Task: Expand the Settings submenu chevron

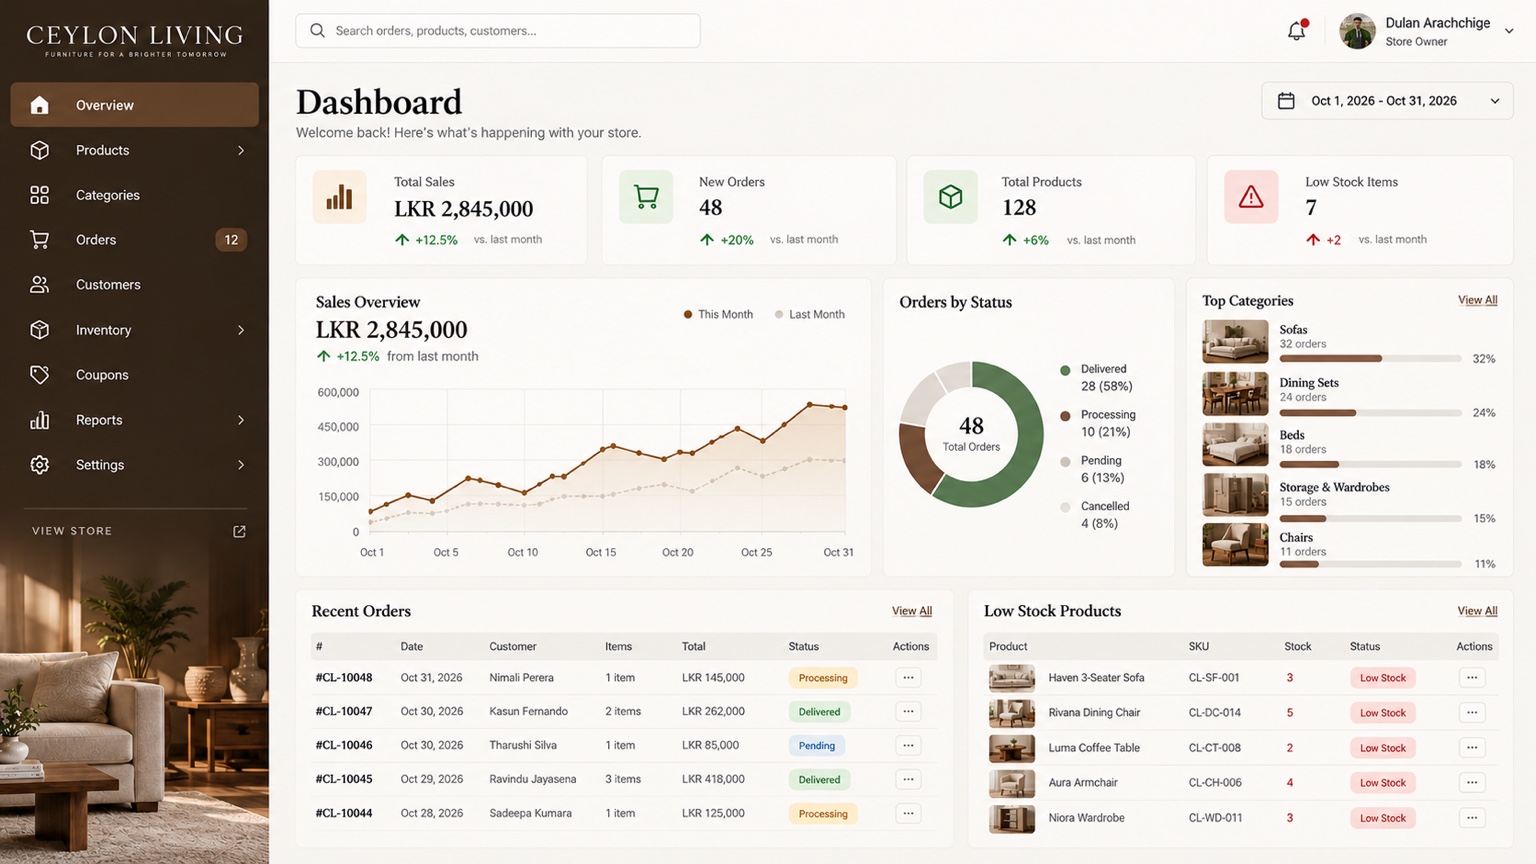Action: [241, 465]
